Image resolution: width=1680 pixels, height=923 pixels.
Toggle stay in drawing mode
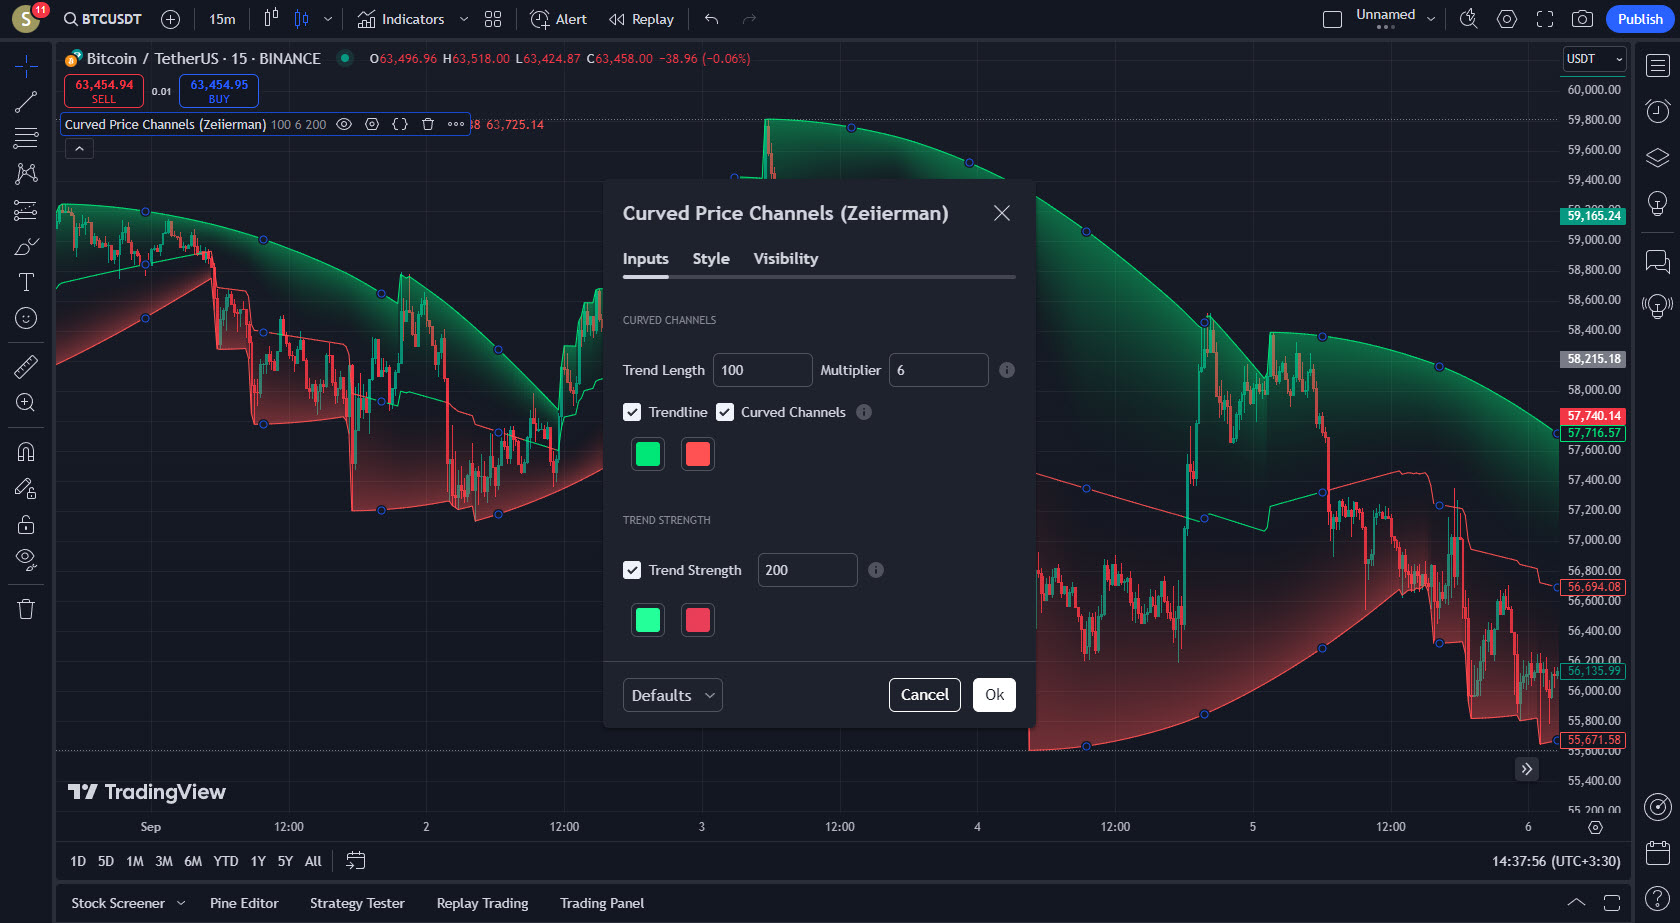click(26, 488)
